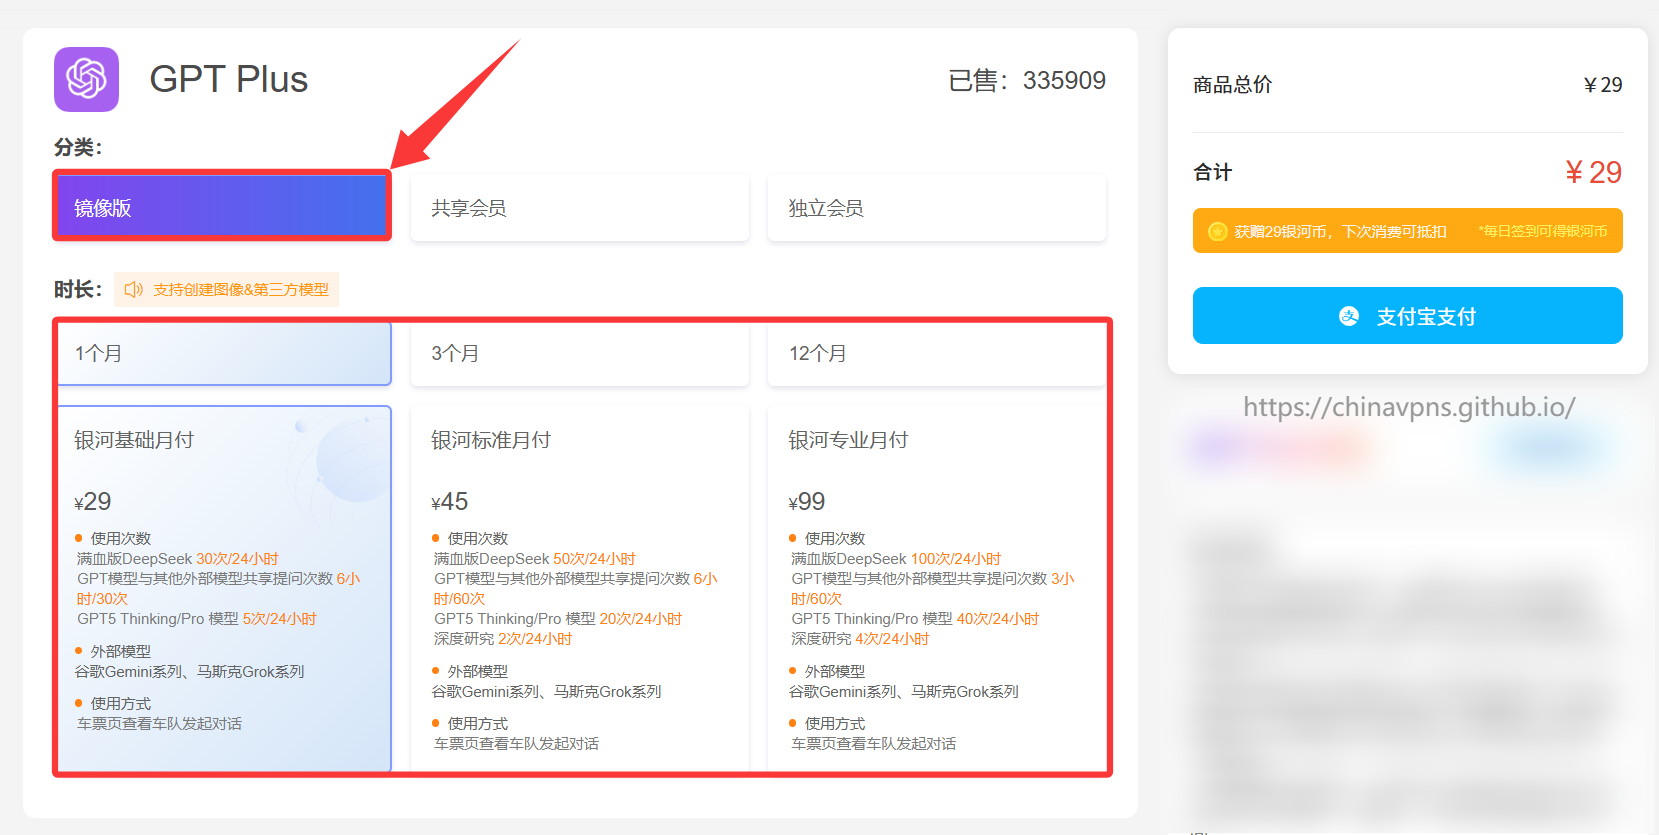Select the 银河专业月付 ¥99 plan card
The width and height of the screenshot is (1659, 835).
(937, 588)
